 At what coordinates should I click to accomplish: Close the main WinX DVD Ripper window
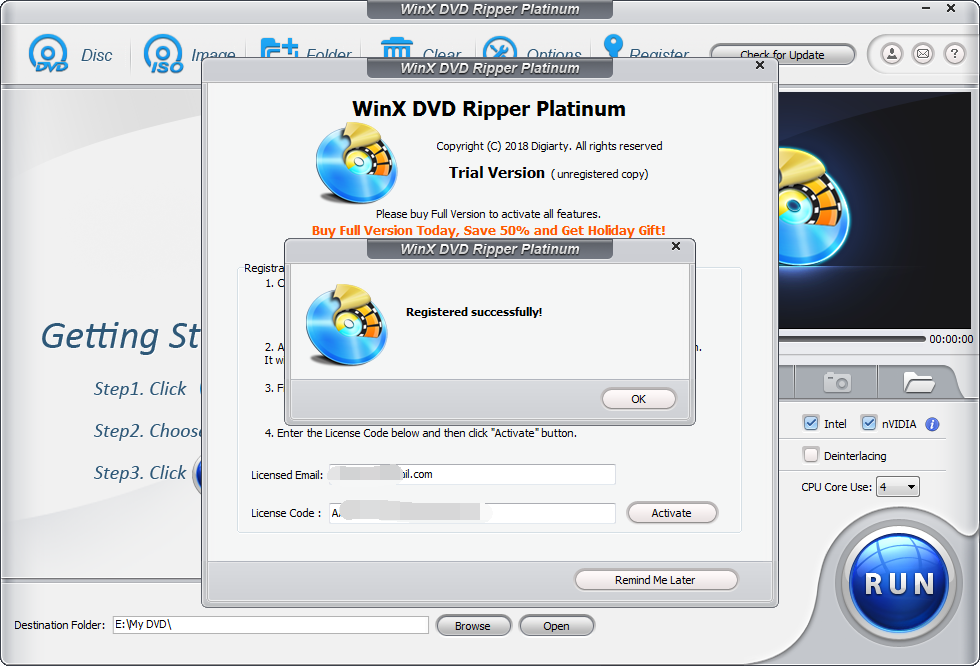(951, 9)
